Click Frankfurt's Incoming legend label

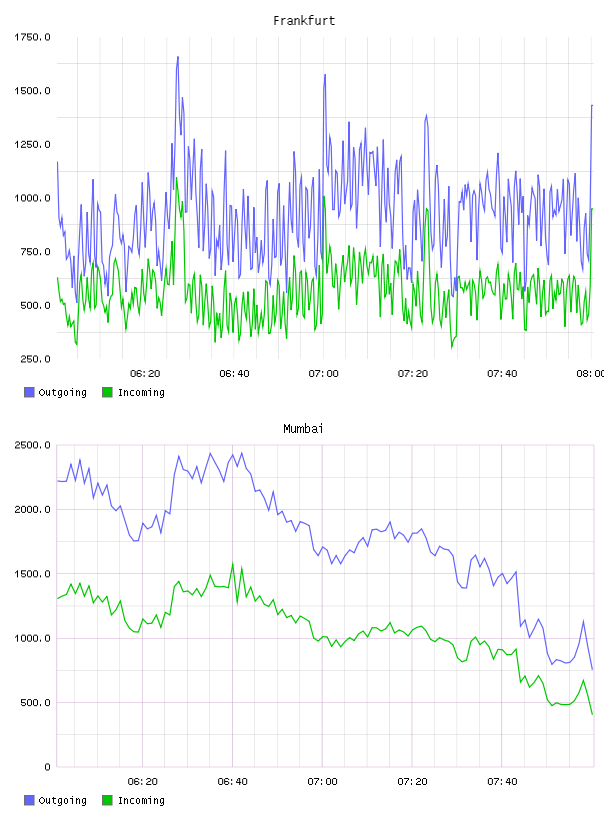(x=141, y=392)
